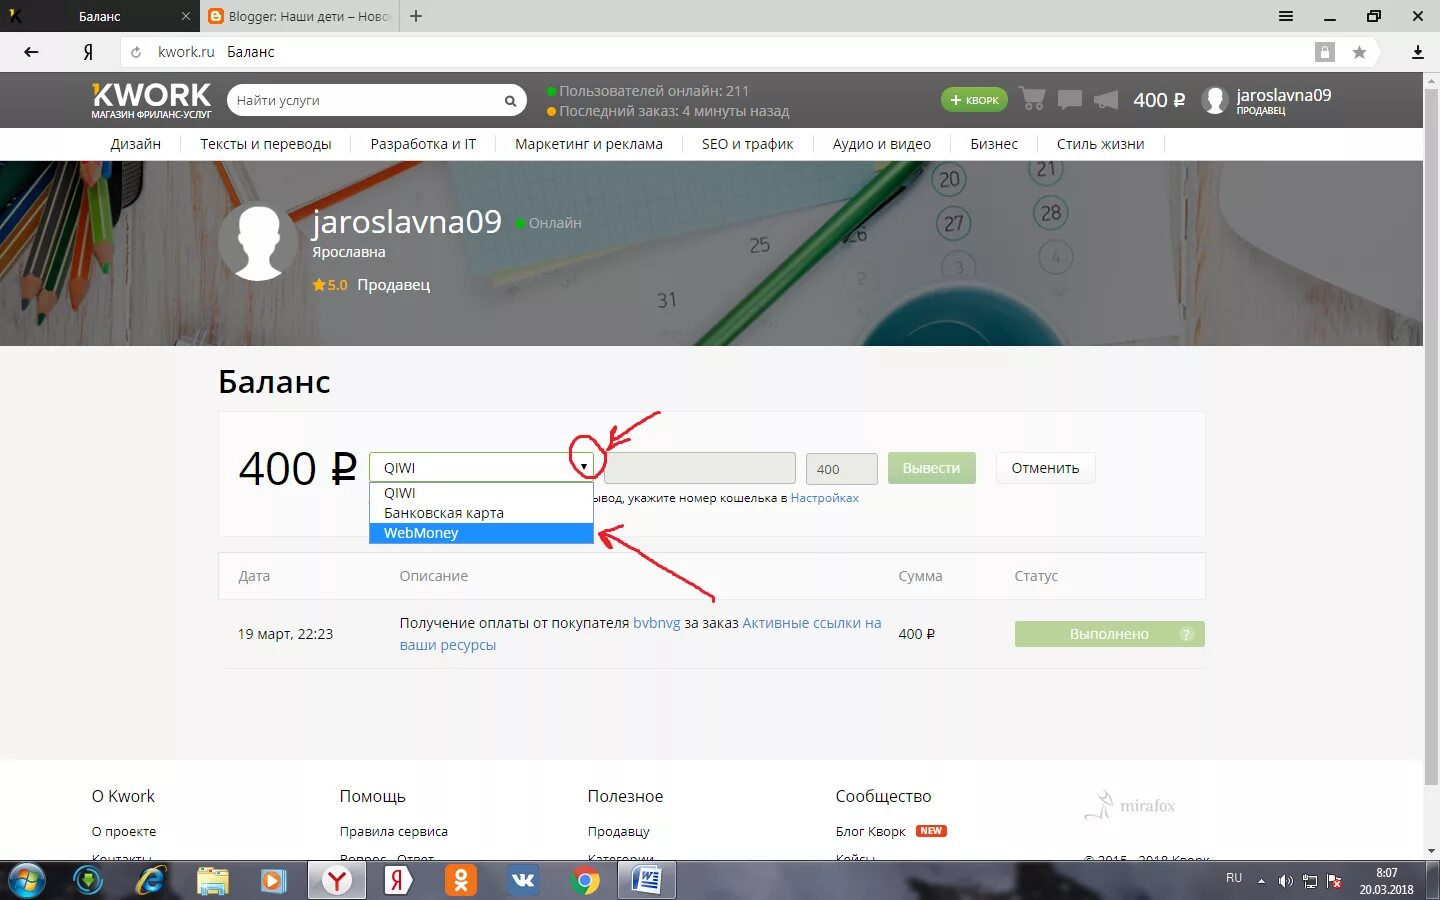1440x900 pixels.
Task: Click the question mark on Выполнено status
Action: 1186,634
